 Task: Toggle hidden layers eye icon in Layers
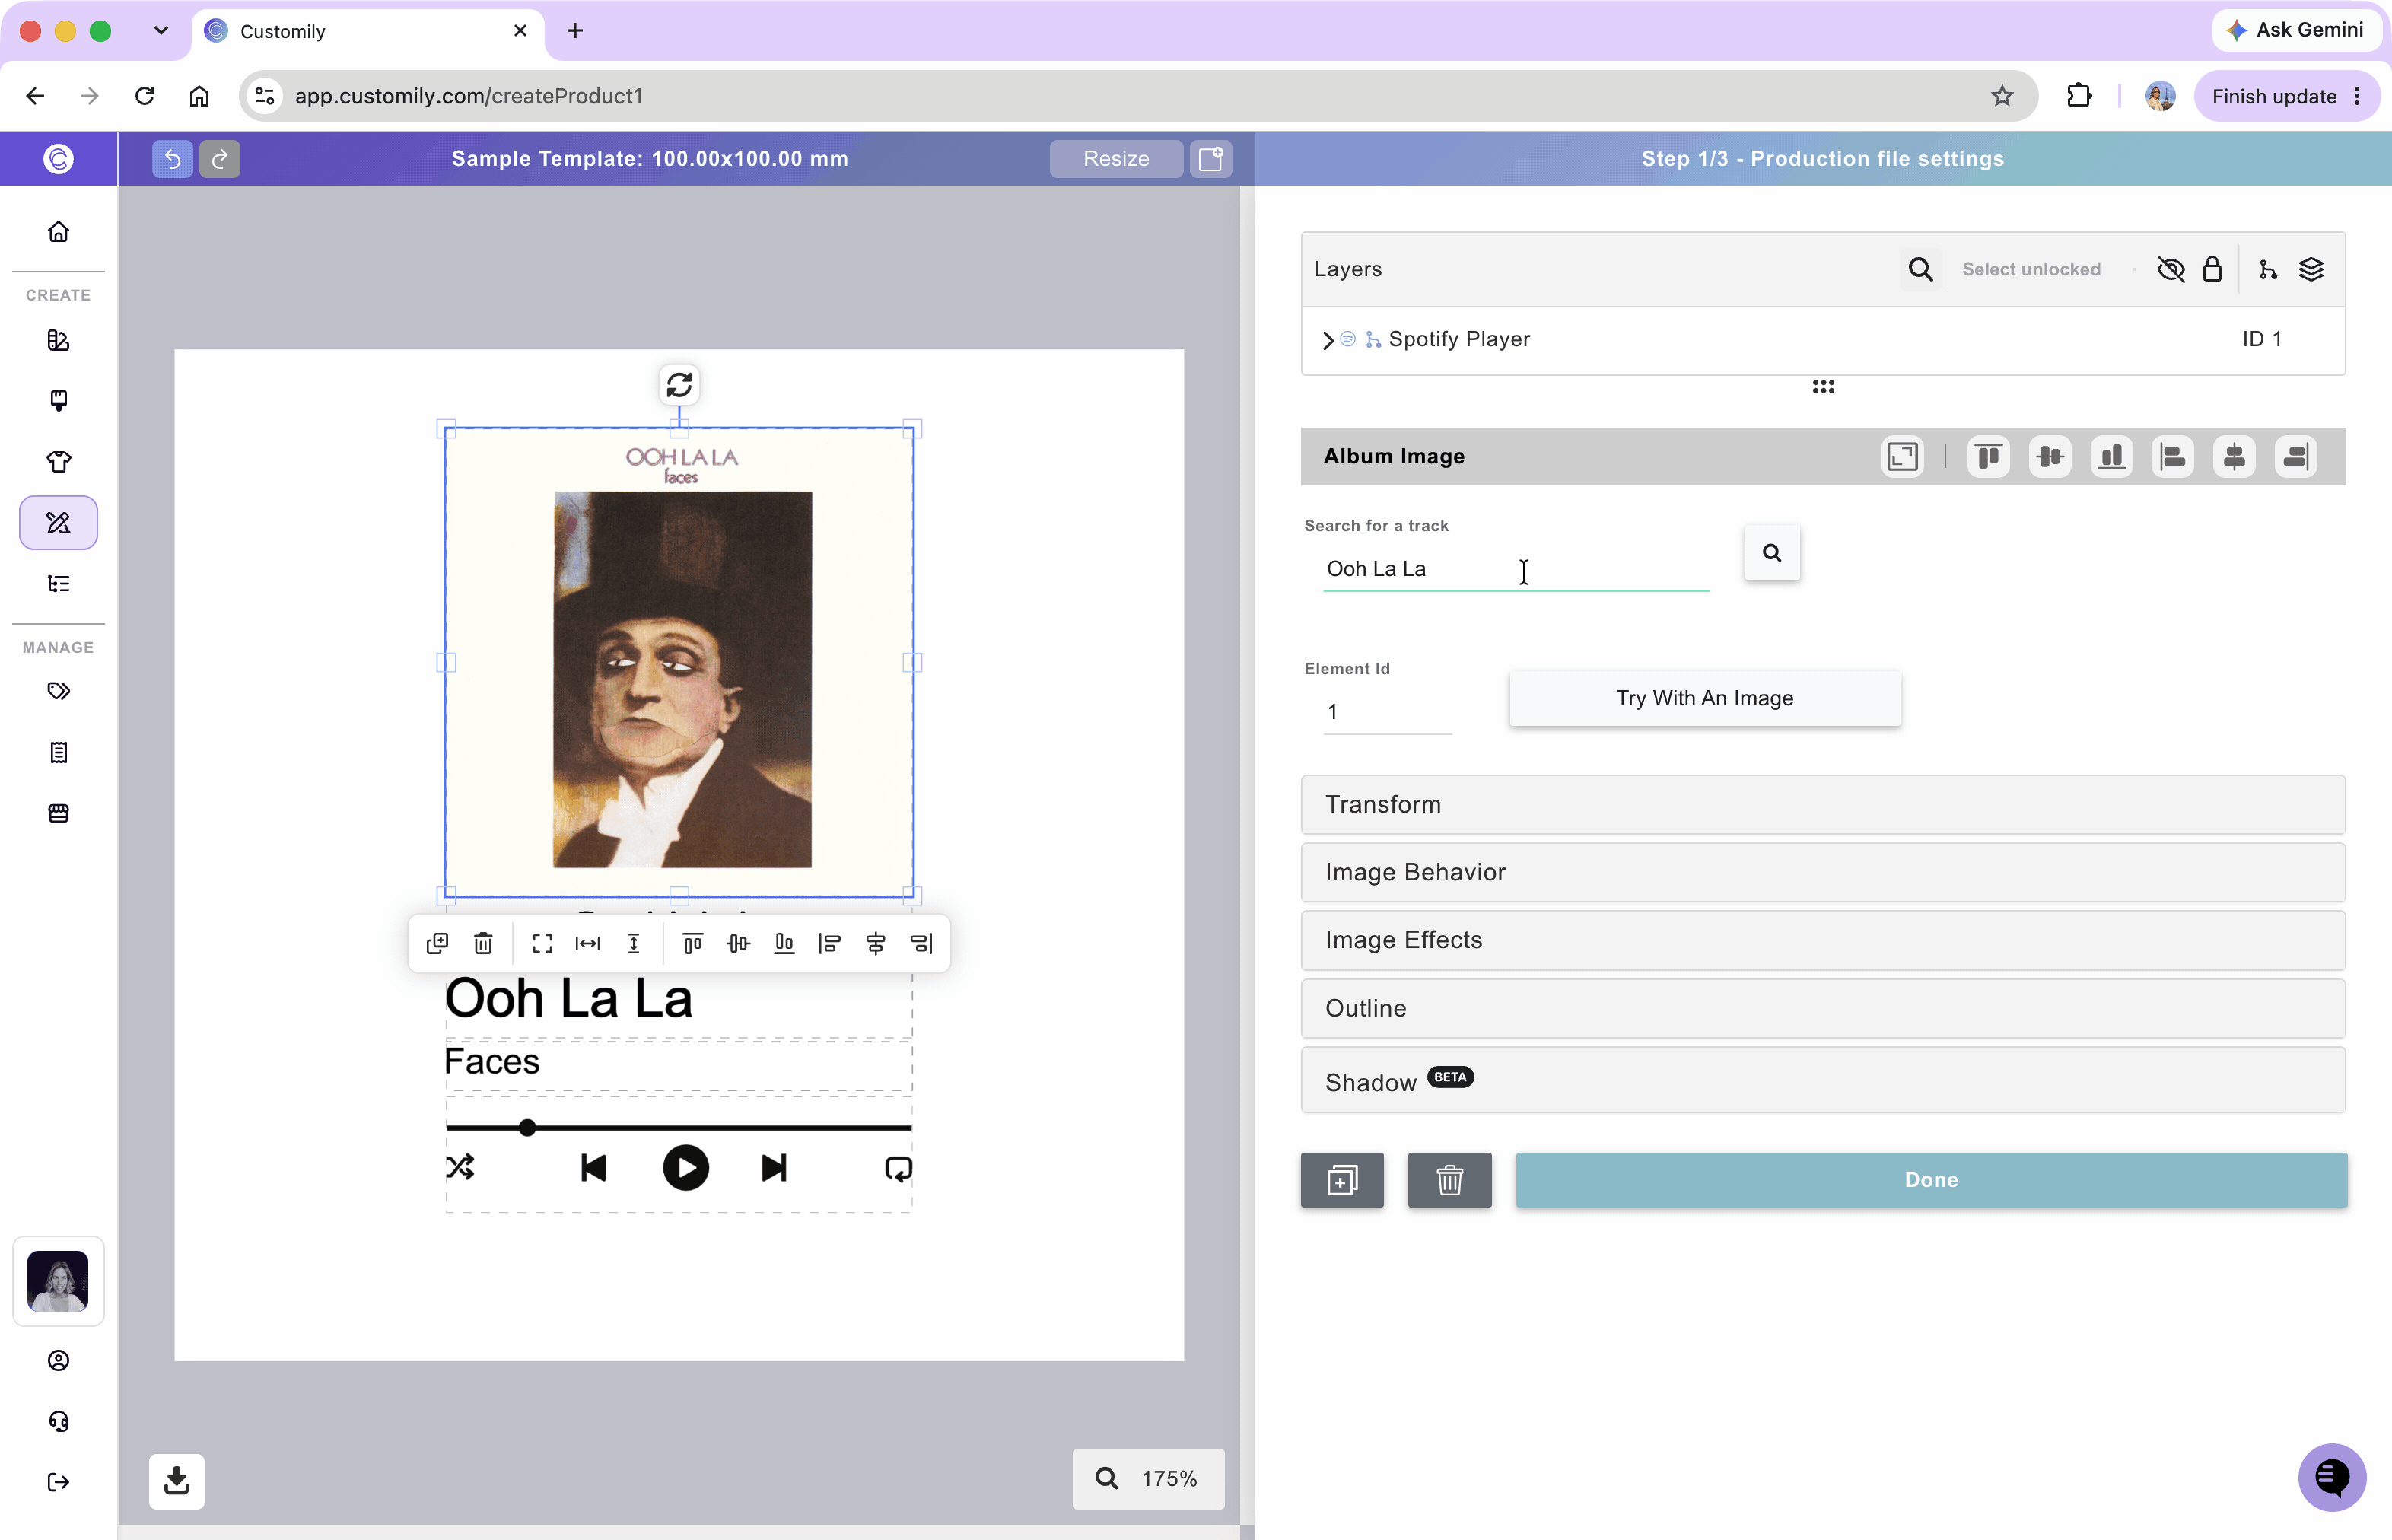point(2170,269)
